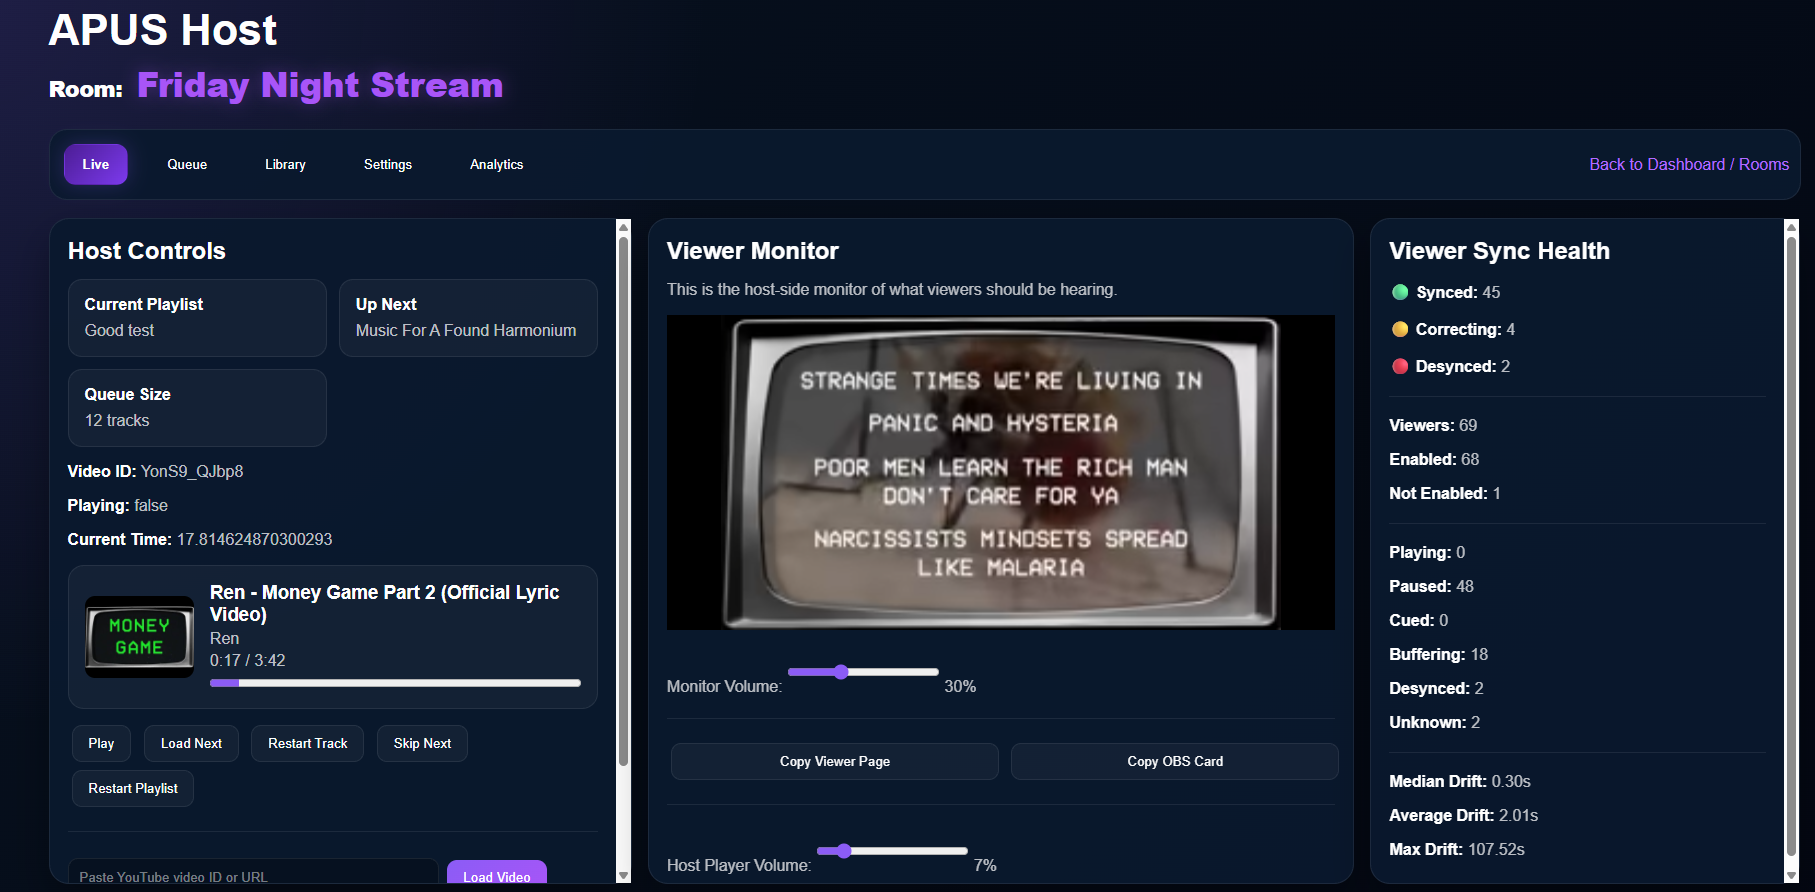Open the Queue tab
Screen dimensions: 1815x892
(x=187, y=164)
